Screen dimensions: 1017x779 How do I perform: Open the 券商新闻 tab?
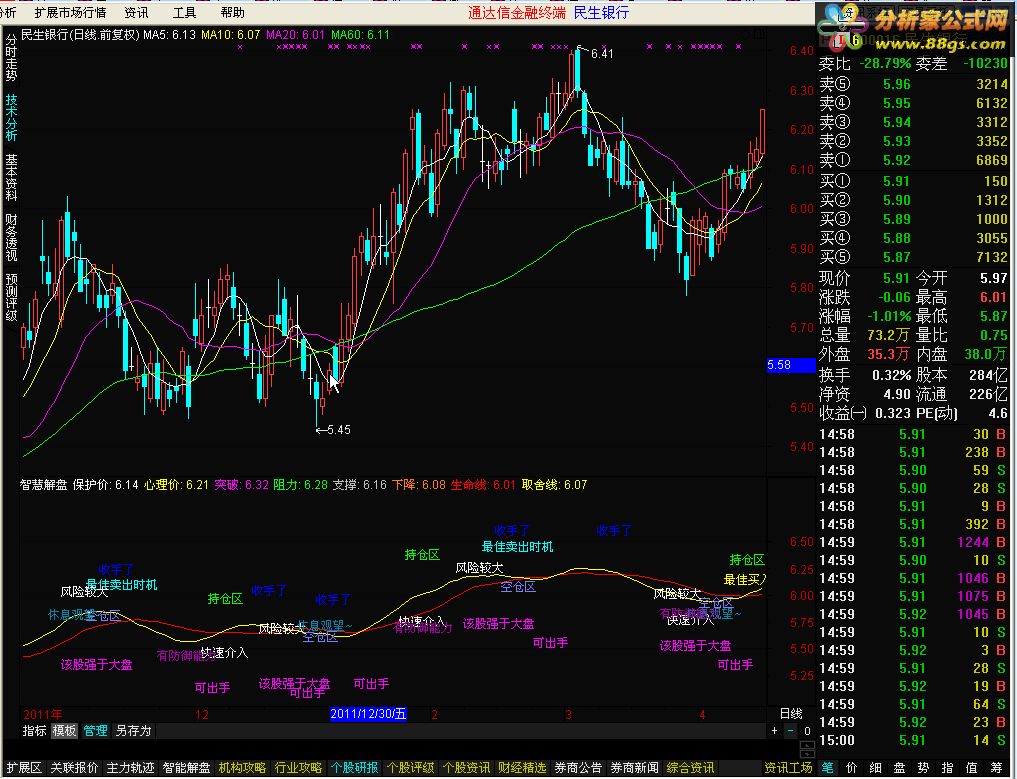(x=634, y=768)
